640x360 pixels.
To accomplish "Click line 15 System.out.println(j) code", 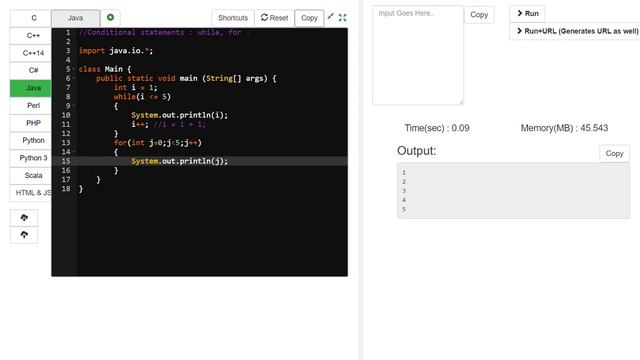I will pyautogui.click(x=179, y=161).
